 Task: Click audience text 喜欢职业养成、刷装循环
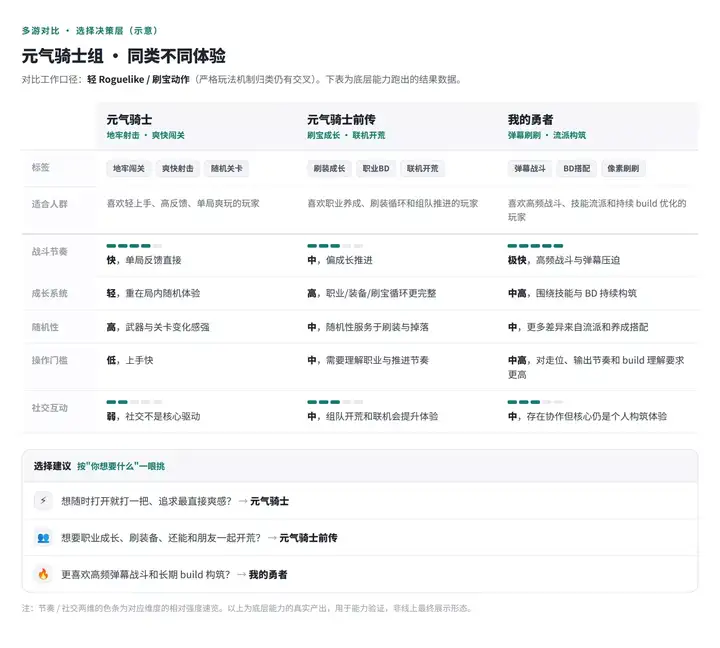(x=393, y=203)
